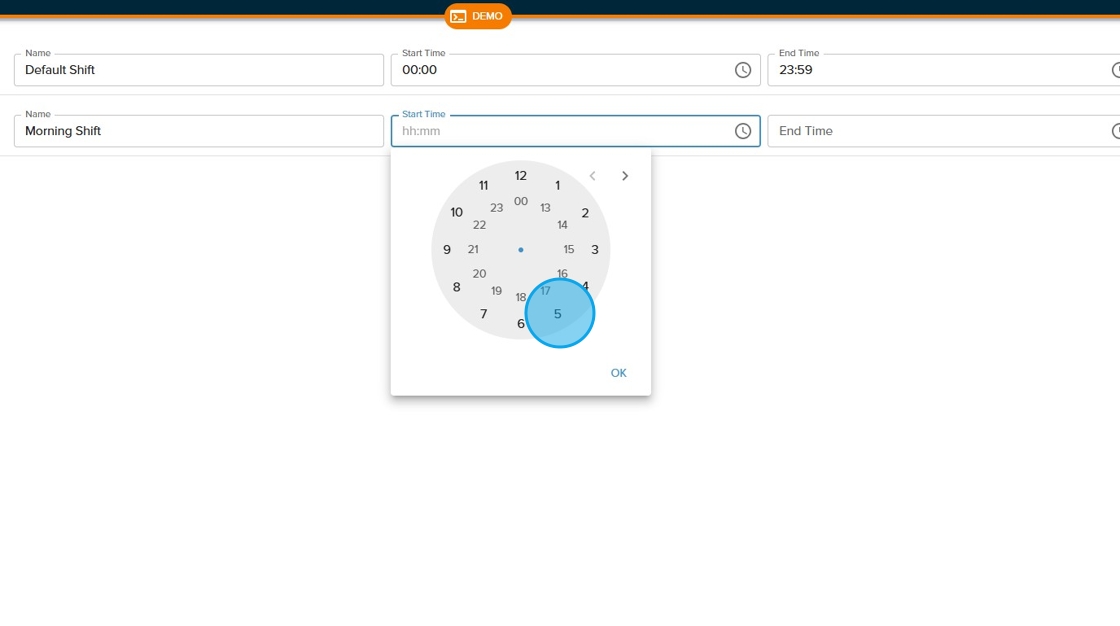Screen dimensions: 1120x626
Task: Select hour 21 on the inner ring
Action: [x=473, y=250]
